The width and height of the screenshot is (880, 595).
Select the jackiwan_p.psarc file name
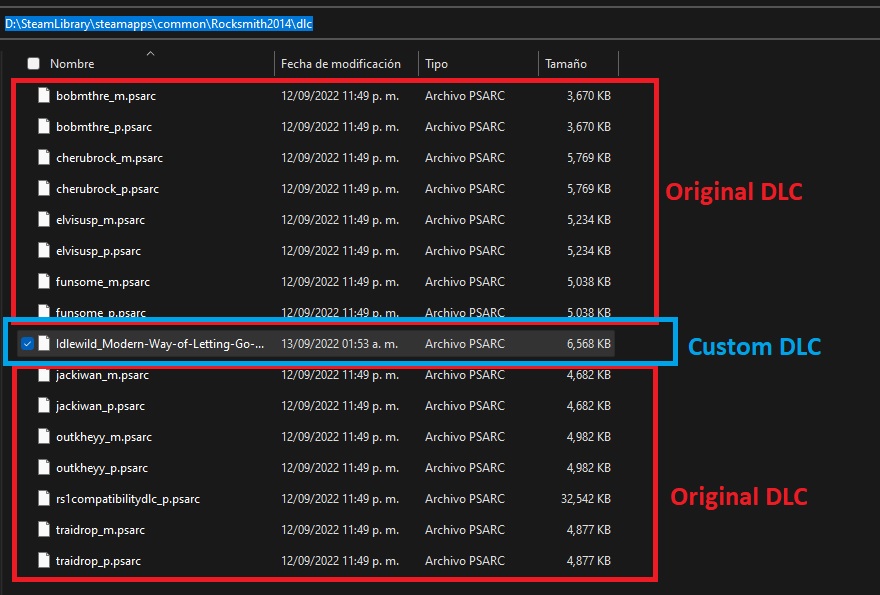(100, 406)
